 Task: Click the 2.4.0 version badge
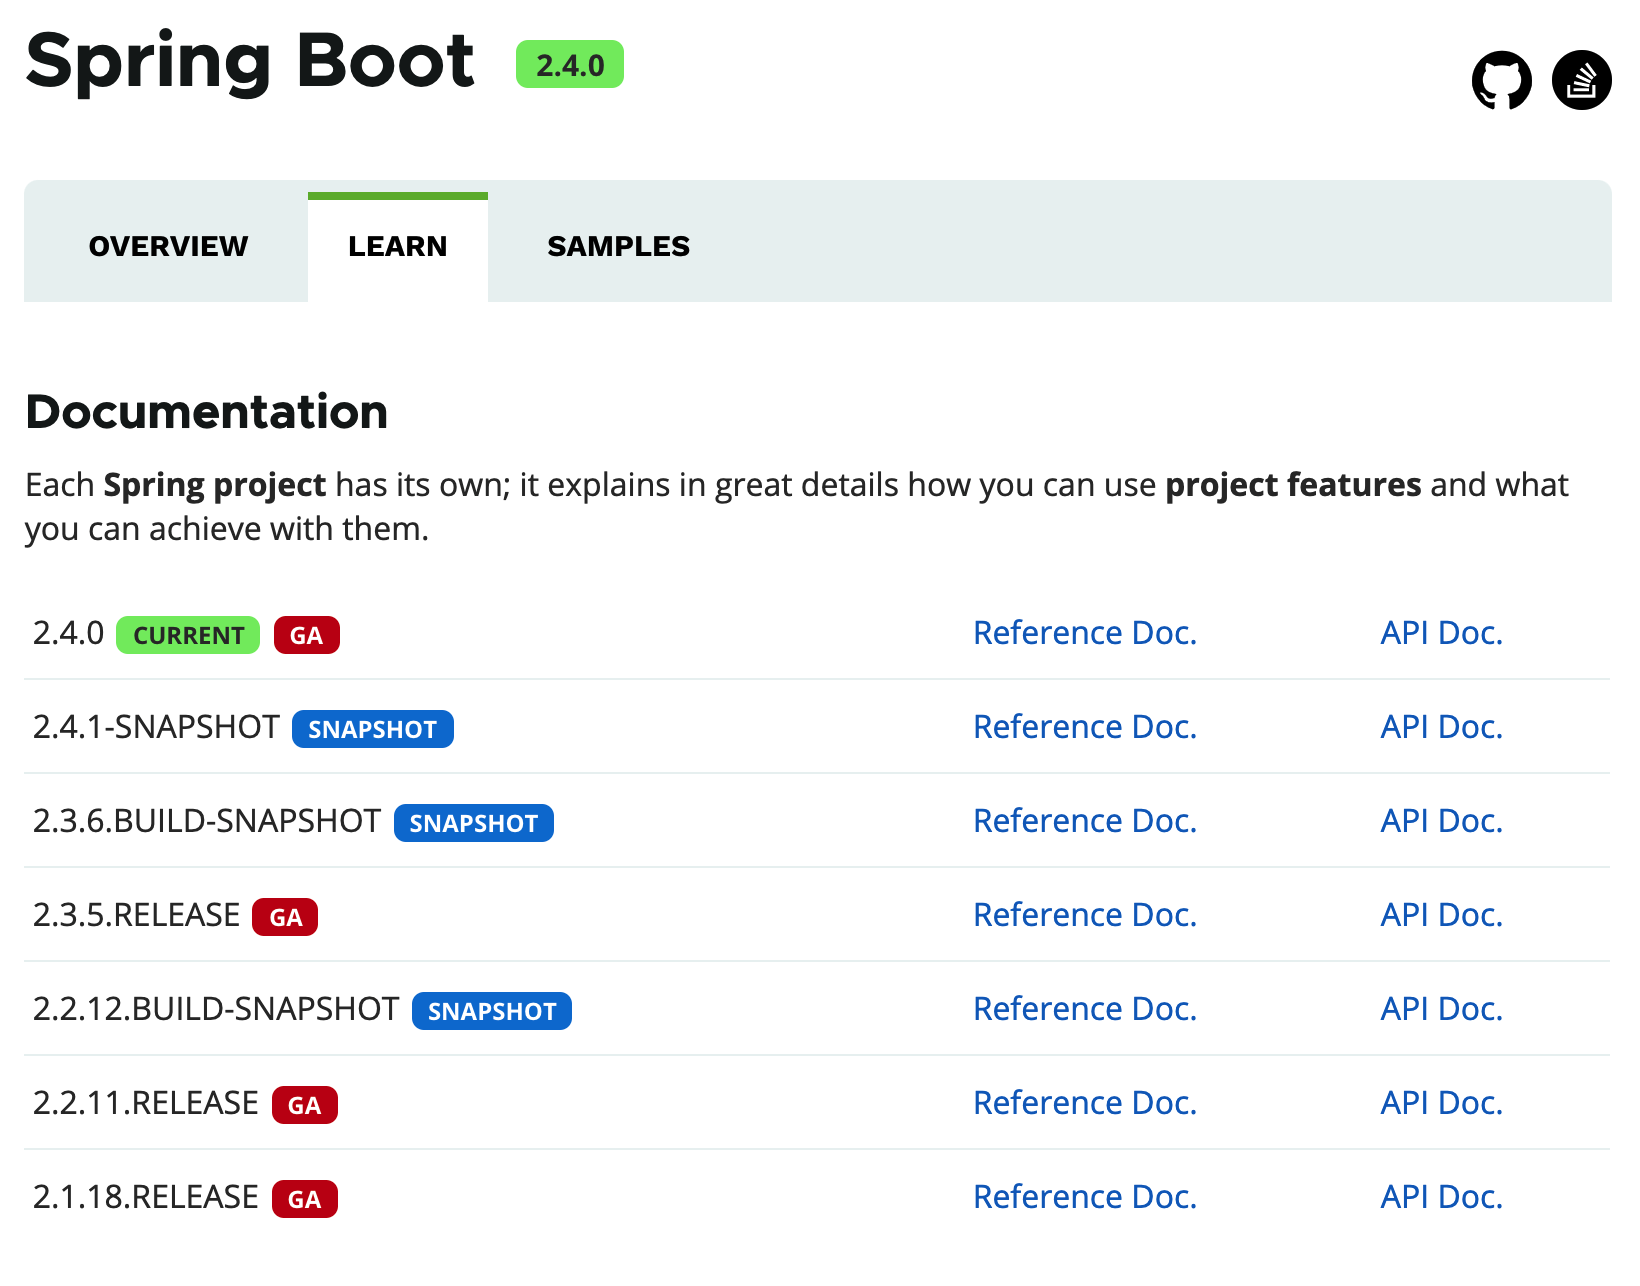pyautogui.click(x=569, y=65)
